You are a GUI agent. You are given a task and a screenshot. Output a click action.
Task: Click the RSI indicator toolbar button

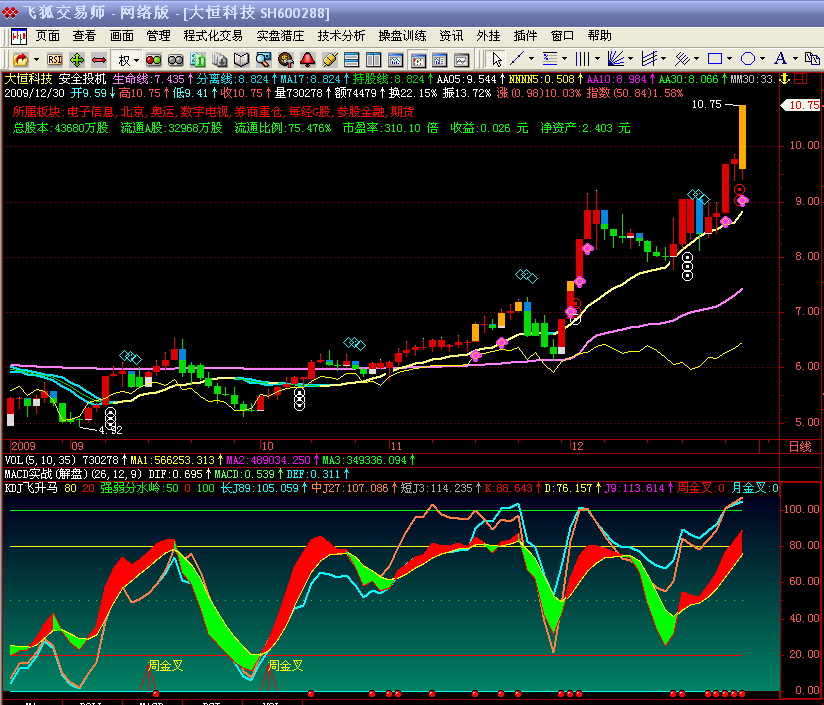pyautogui.click(x=55, y=59)
